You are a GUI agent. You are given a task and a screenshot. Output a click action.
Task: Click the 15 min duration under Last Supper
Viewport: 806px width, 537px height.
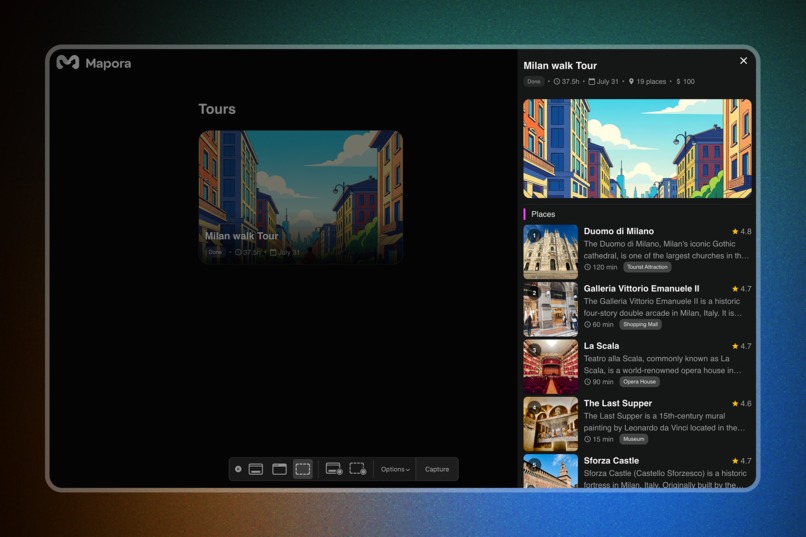coord(598,439)
